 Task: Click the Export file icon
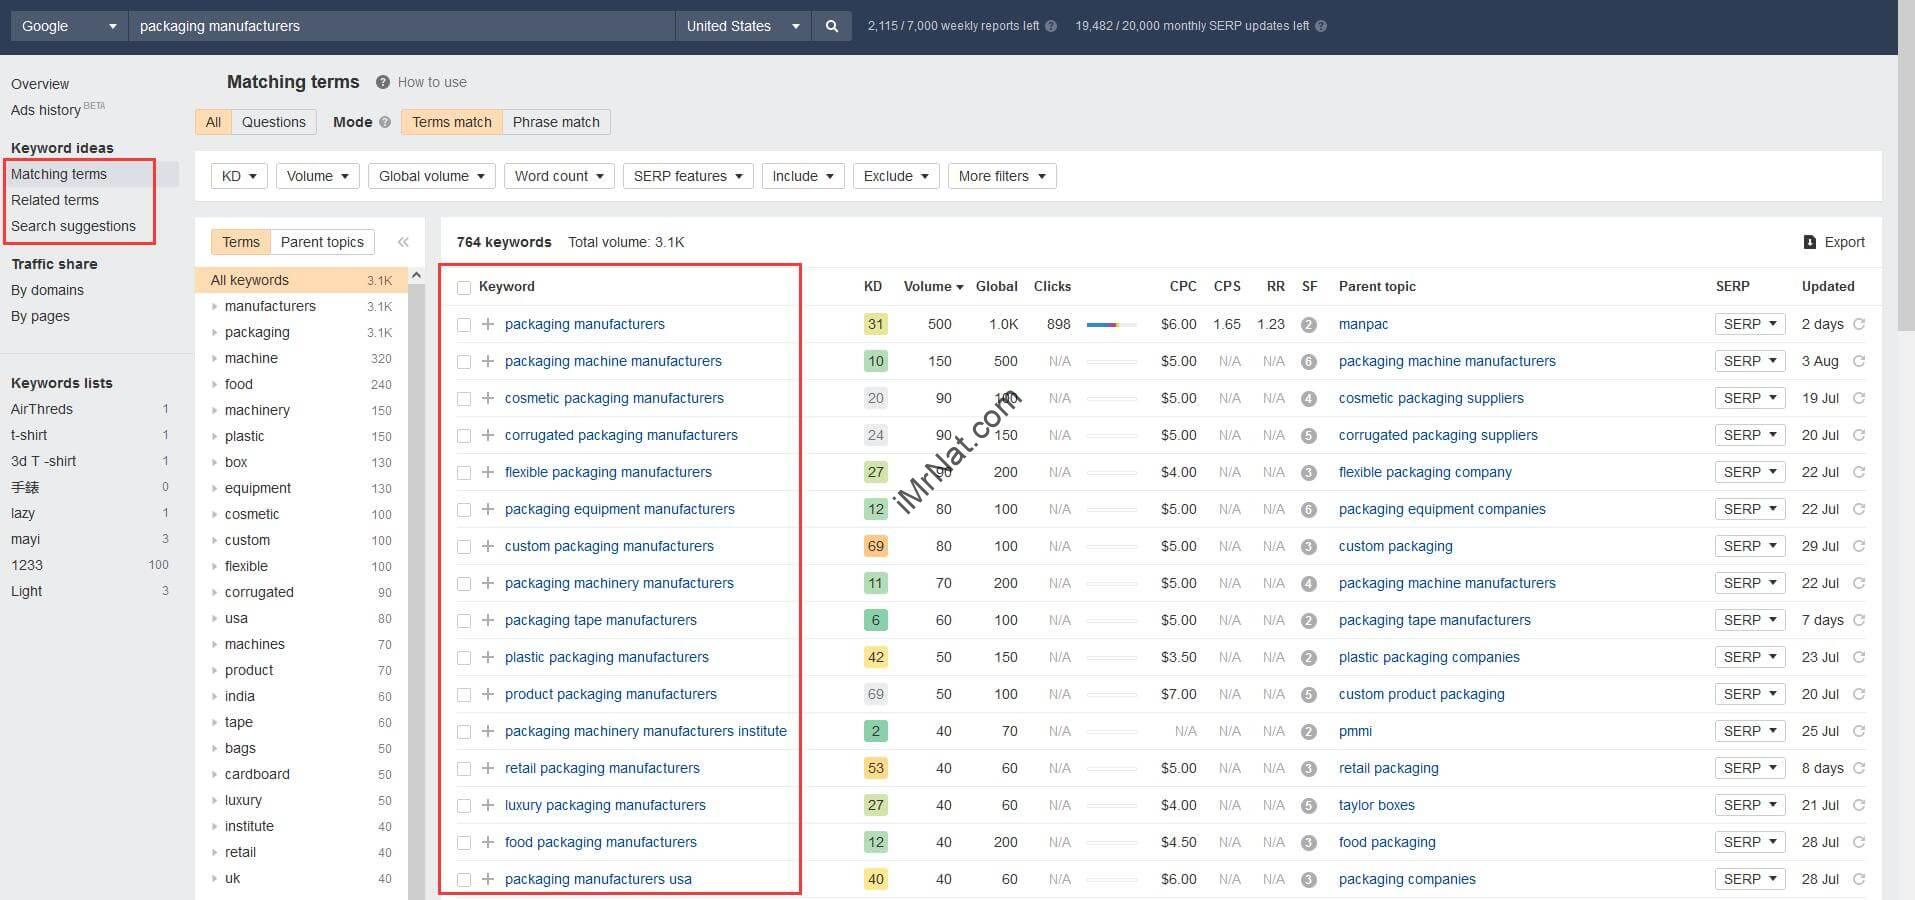pos(1810,242)
